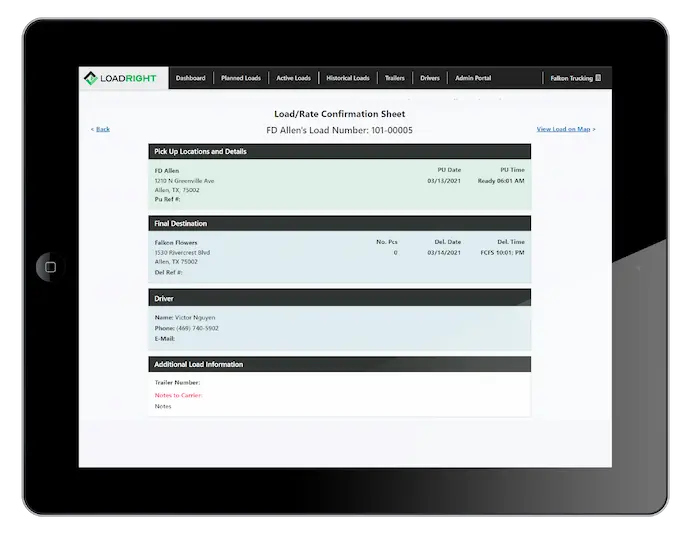
Task: Click the Falkon Trucking account menu
Action: (575, 78)
